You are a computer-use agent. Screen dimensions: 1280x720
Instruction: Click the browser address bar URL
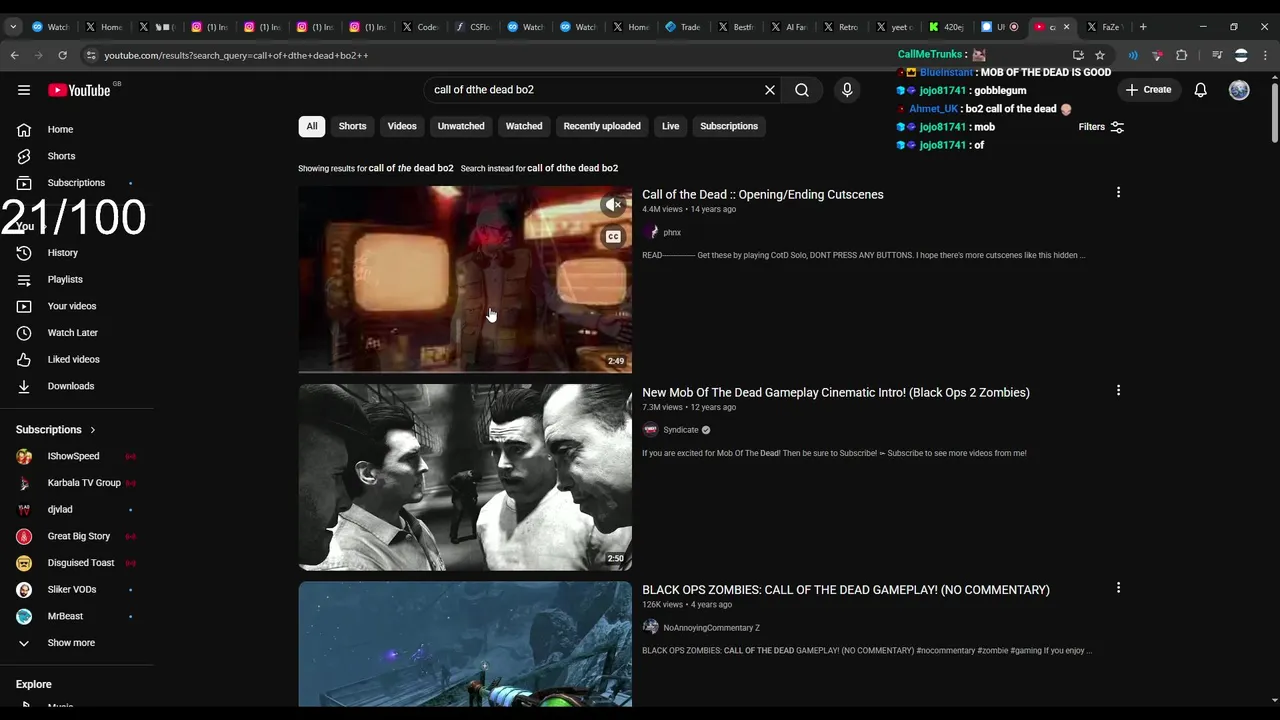click(x=236, y=55)
